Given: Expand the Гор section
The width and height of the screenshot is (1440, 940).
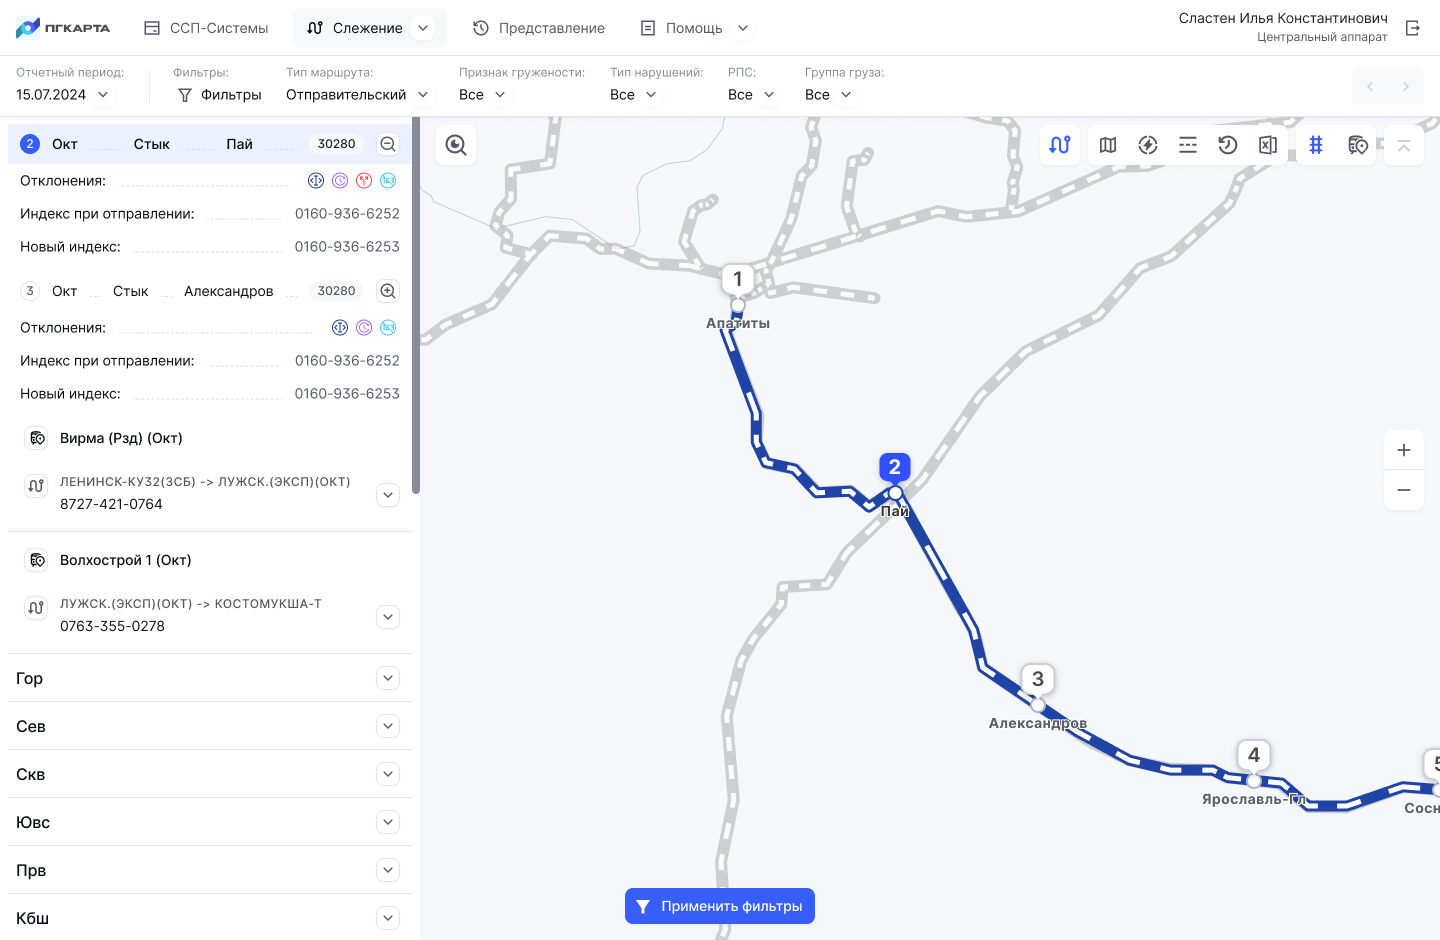Looking at the screenshot, I should 388,678.
